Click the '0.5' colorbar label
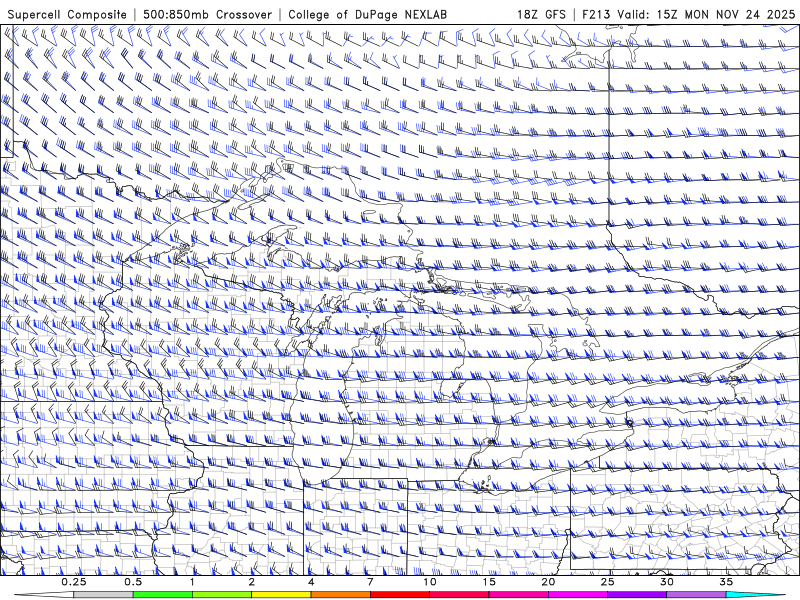The image size is (800, 600). (133, 582)
